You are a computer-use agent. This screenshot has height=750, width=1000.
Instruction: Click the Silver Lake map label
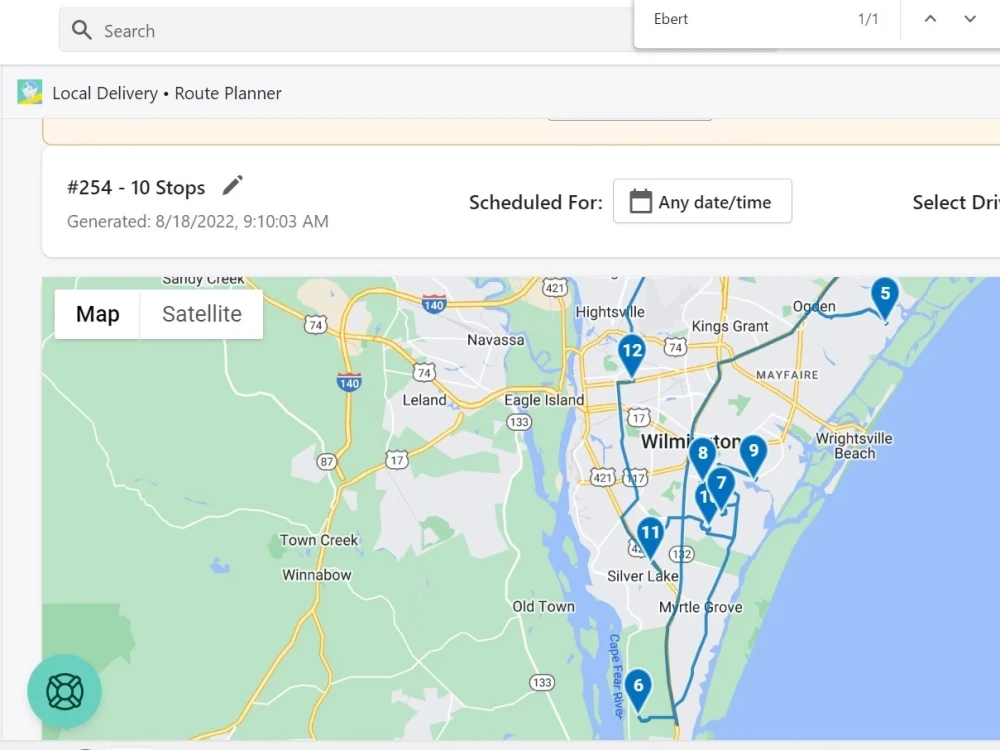click(x=642, y=576)
